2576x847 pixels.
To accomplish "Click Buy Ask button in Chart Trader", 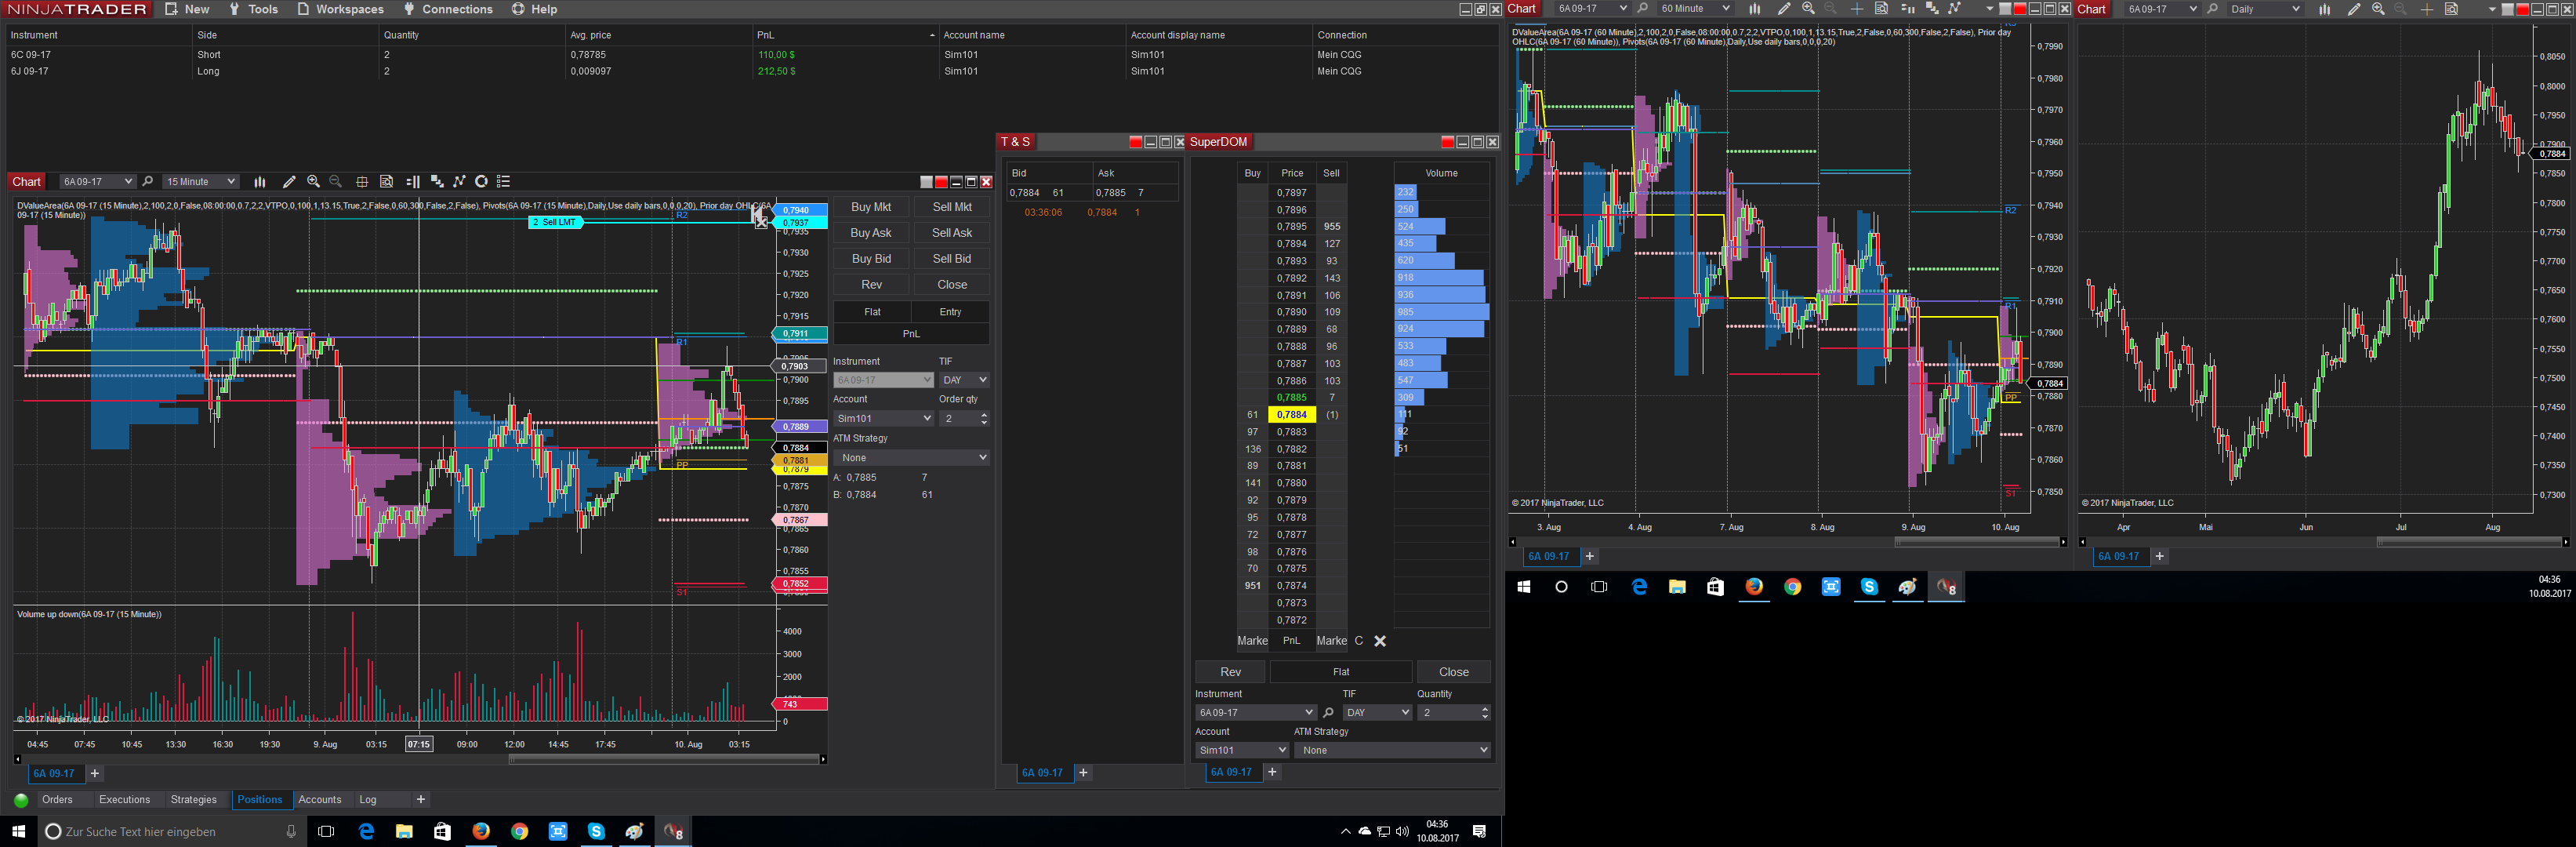I will pos(871,233).
